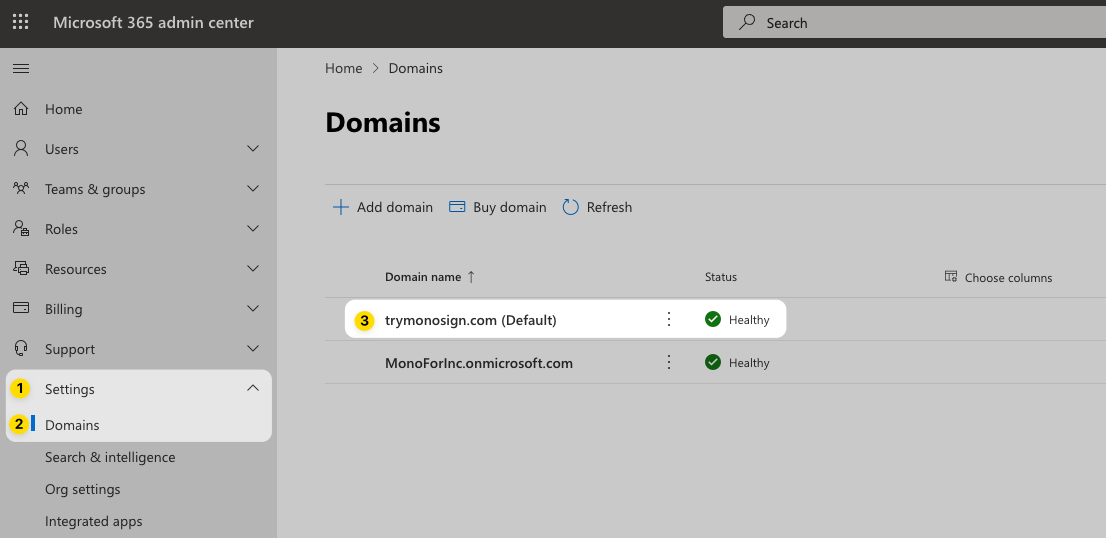Expand the Billing chevron
This screenshot has height=538, width=1106.
tap(253, 309)
